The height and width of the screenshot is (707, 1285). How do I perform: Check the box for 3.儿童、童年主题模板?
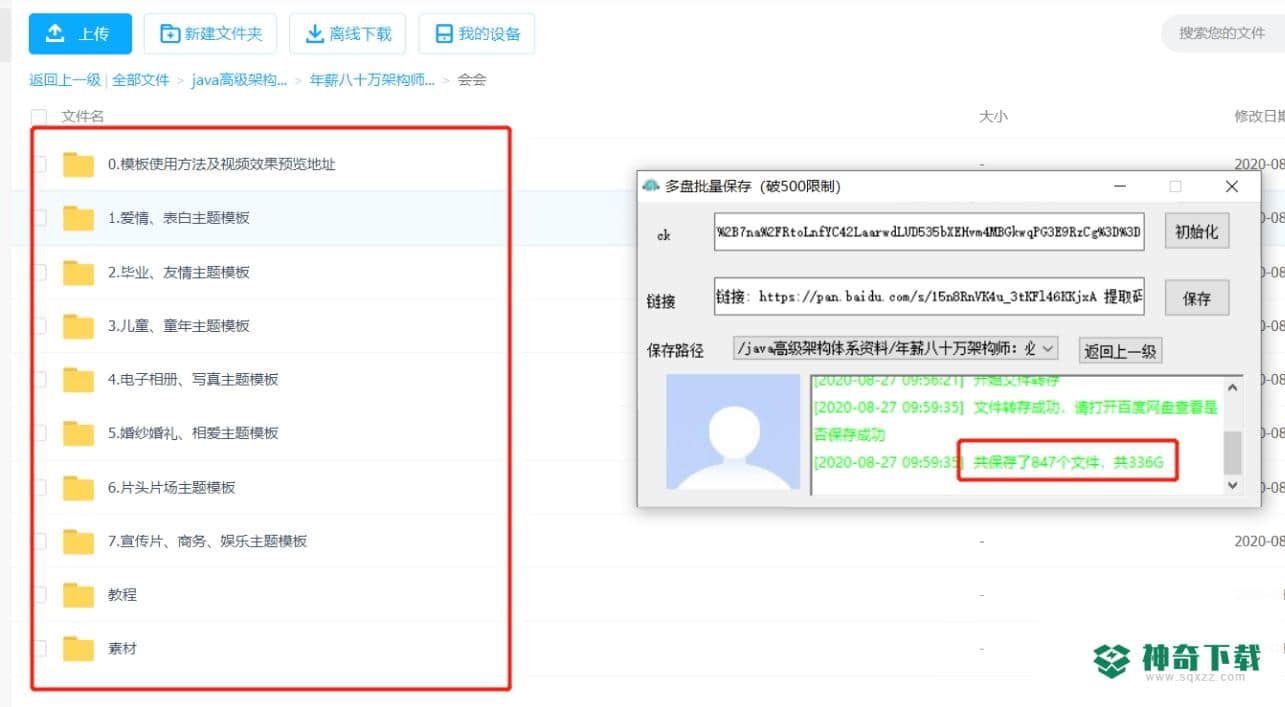tap(39, 326)
